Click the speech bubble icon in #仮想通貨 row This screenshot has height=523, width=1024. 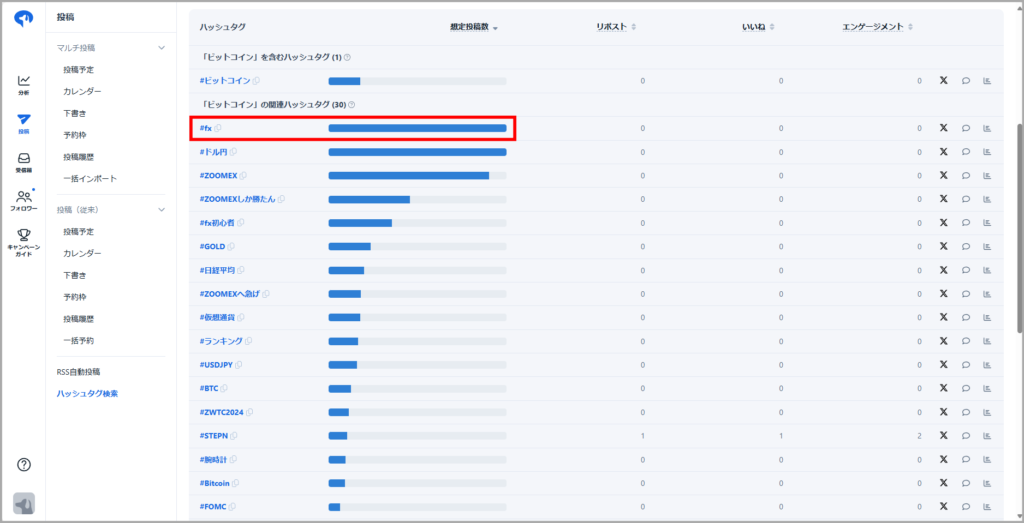coord(965,317)
